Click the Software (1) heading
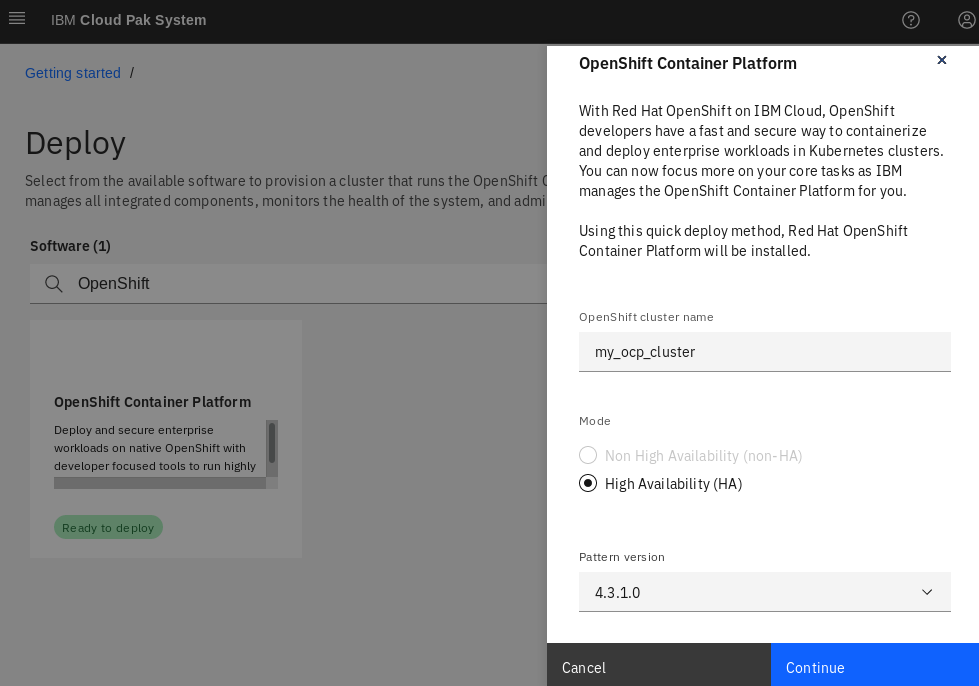Viewport: 979px width, 686px height. tap(71, 246)
